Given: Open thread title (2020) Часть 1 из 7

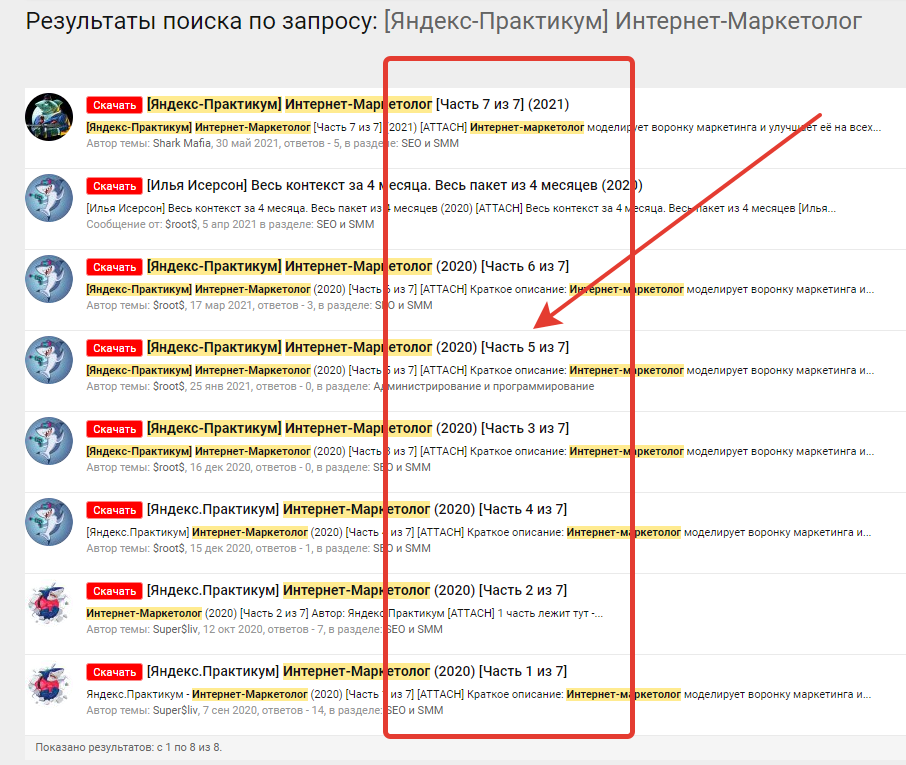Looking at the screenshot, I should [357, 671].
